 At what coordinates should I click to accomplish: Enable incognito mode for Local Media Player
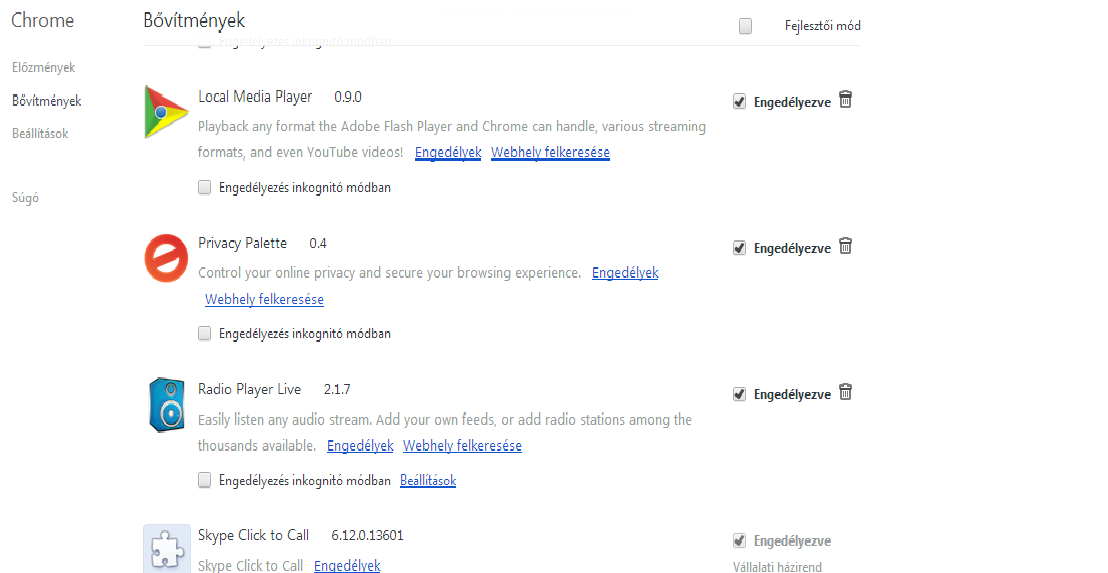205,187
